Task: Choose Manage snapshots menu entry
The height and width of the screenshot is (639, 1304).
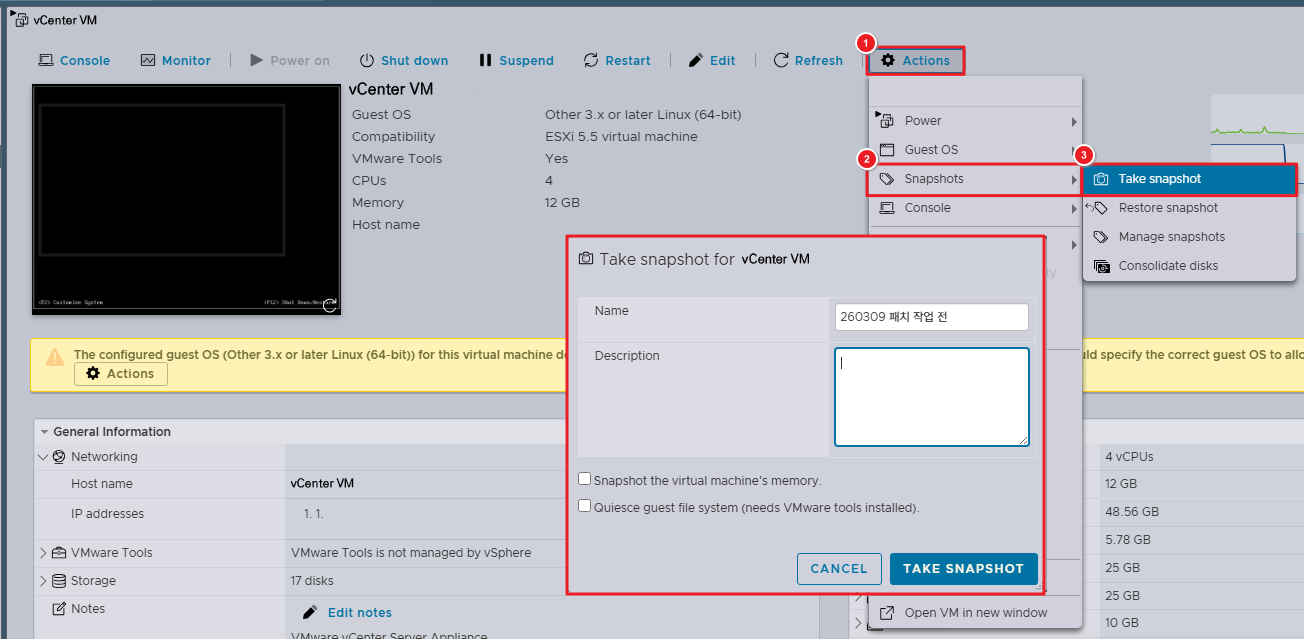Action: click(1189, 237)
